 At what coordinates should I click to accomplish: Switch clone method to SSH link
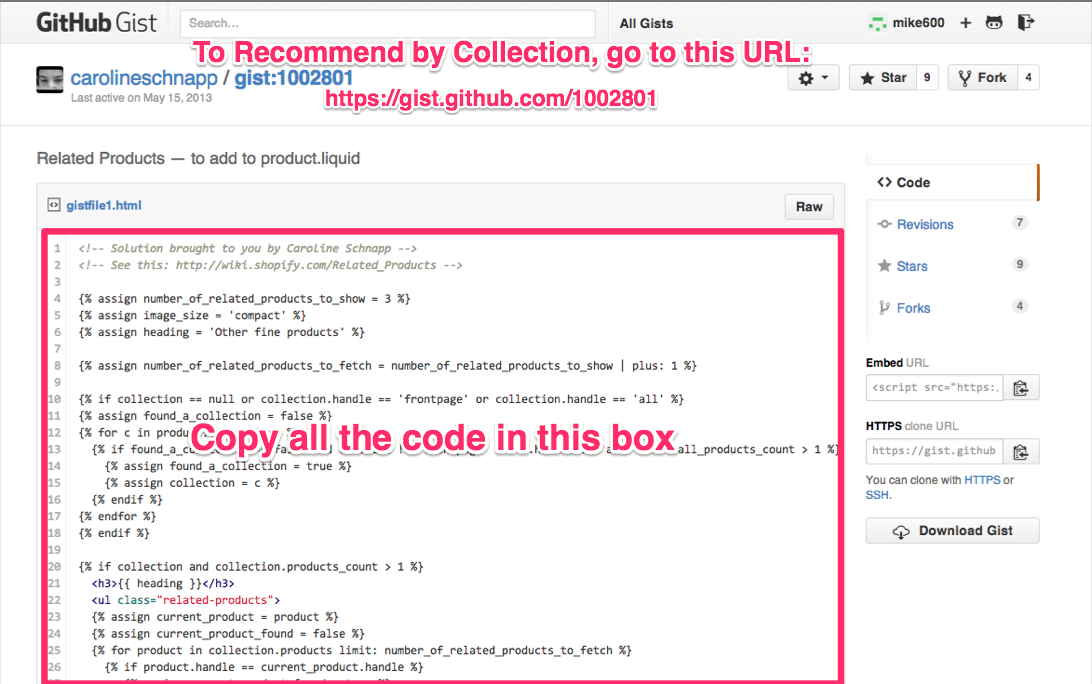point(878,495)
